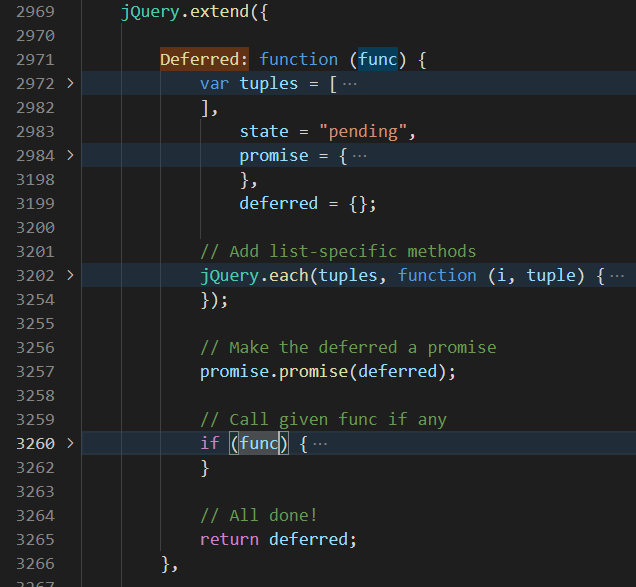Click the ellipsis after 'tuple) {'
The image size is (636, 587).
coord(617,276)
